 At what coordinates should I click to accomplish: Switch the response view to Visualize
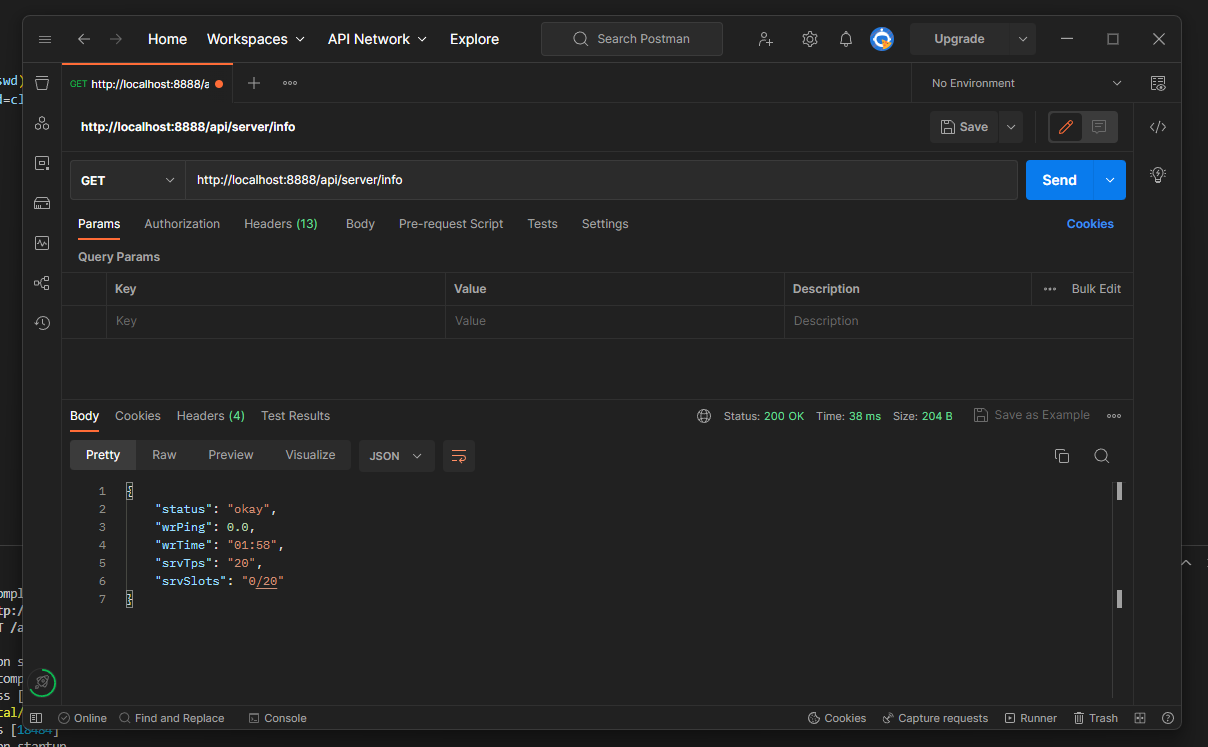click(x=311, y=455)
